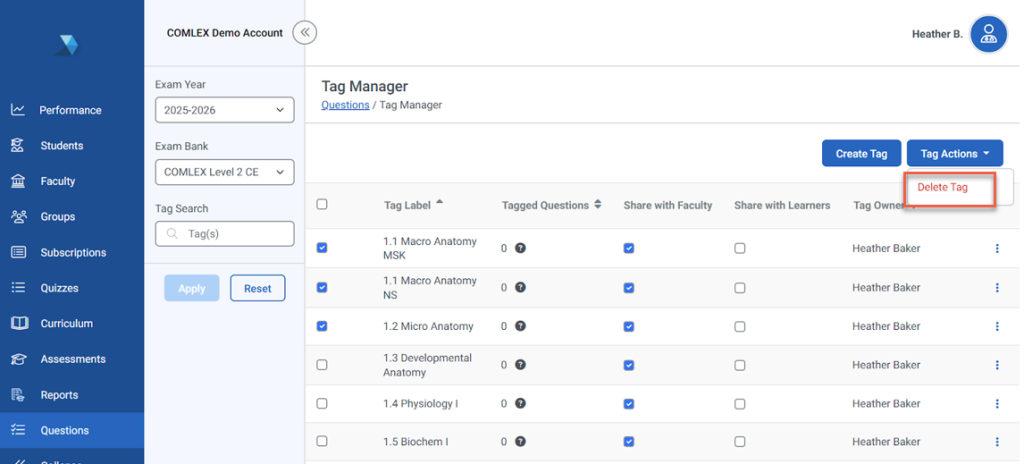The width and height of the screenshot is (1024, 464).
Task: Select Delete Tag from the menu
Action: 943,188
